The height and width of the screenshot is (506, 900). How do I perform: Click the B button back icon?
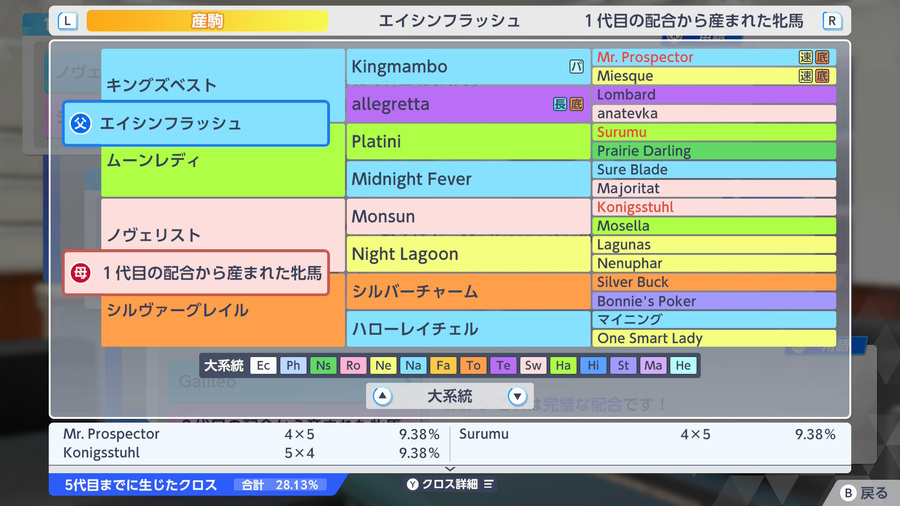pyautogui.click(x=848, y=493)
